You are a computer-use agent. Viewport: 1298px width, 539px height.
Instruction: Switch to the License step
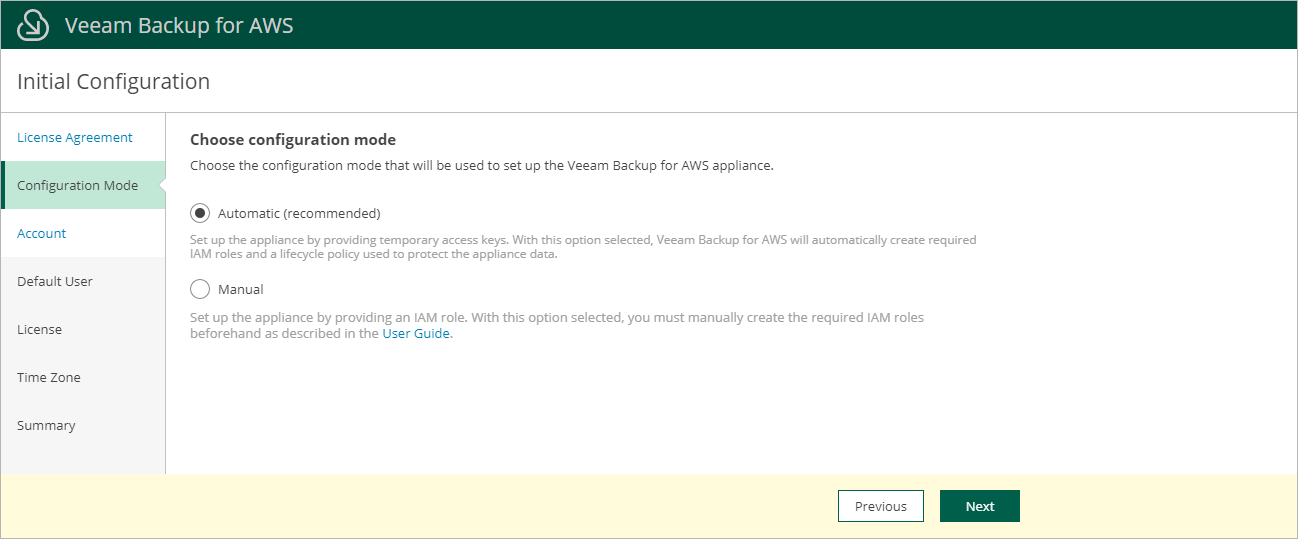40,329
